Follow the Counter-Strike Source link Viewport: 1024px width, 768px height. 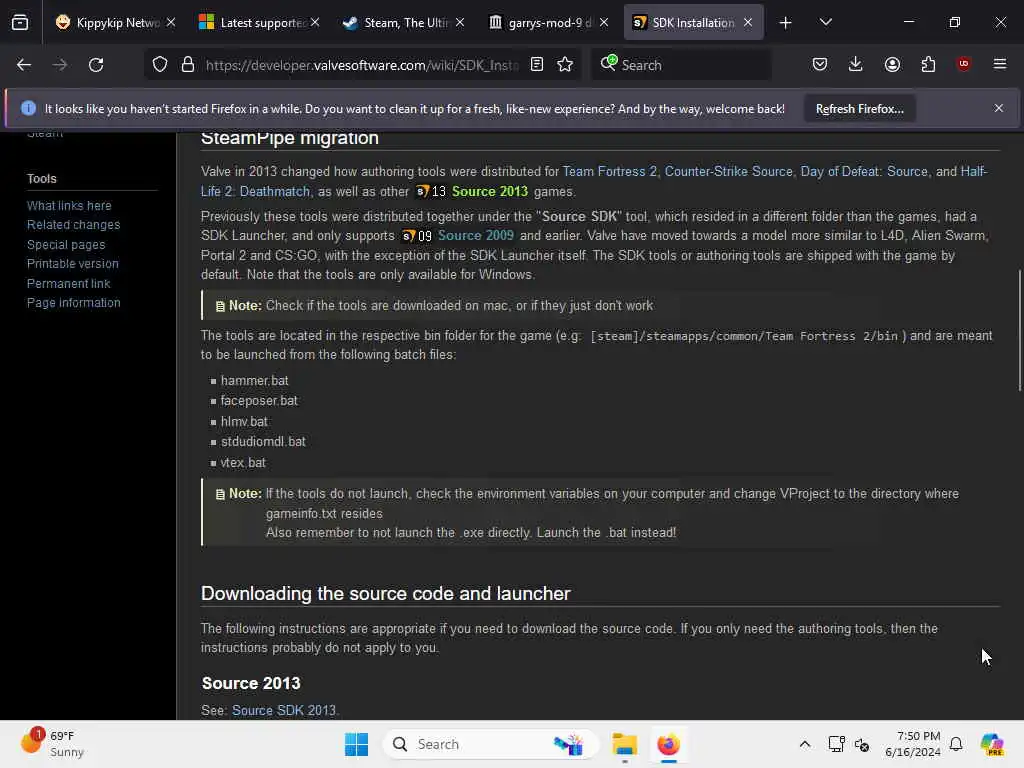[x=728, y=172]
